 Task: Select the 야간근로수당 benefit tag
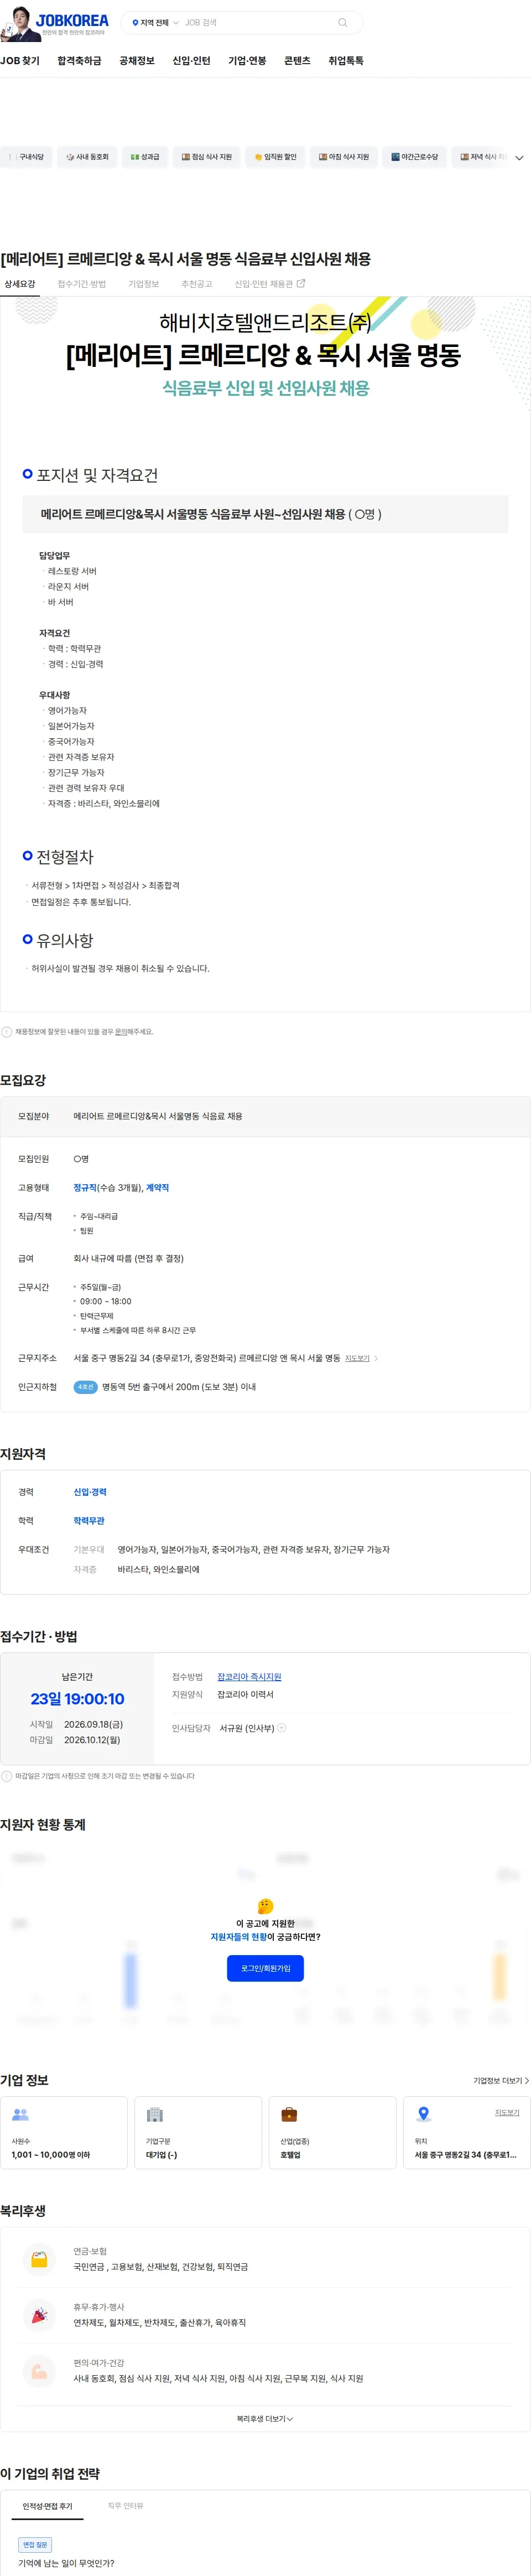click(414, 157)
